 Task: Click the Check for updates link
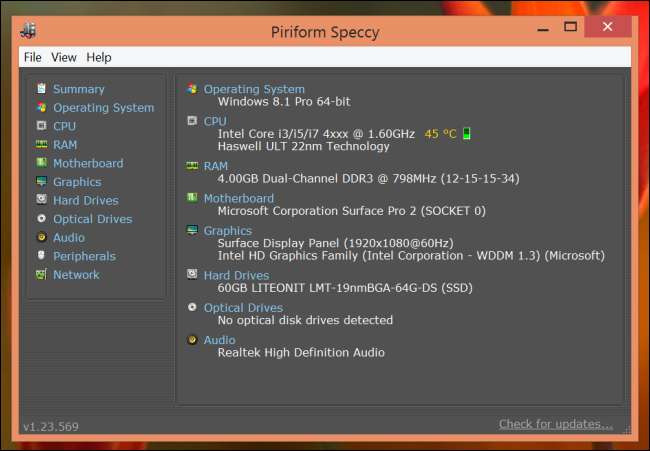tap(556, 425)
